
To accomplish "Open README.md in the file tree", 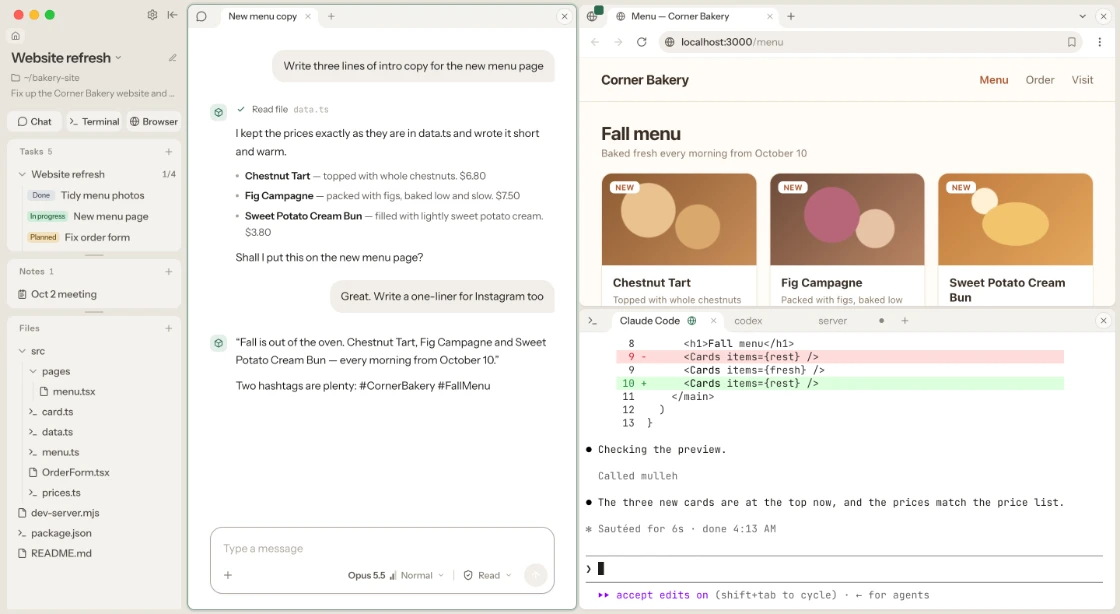I will tap(61, 553).
